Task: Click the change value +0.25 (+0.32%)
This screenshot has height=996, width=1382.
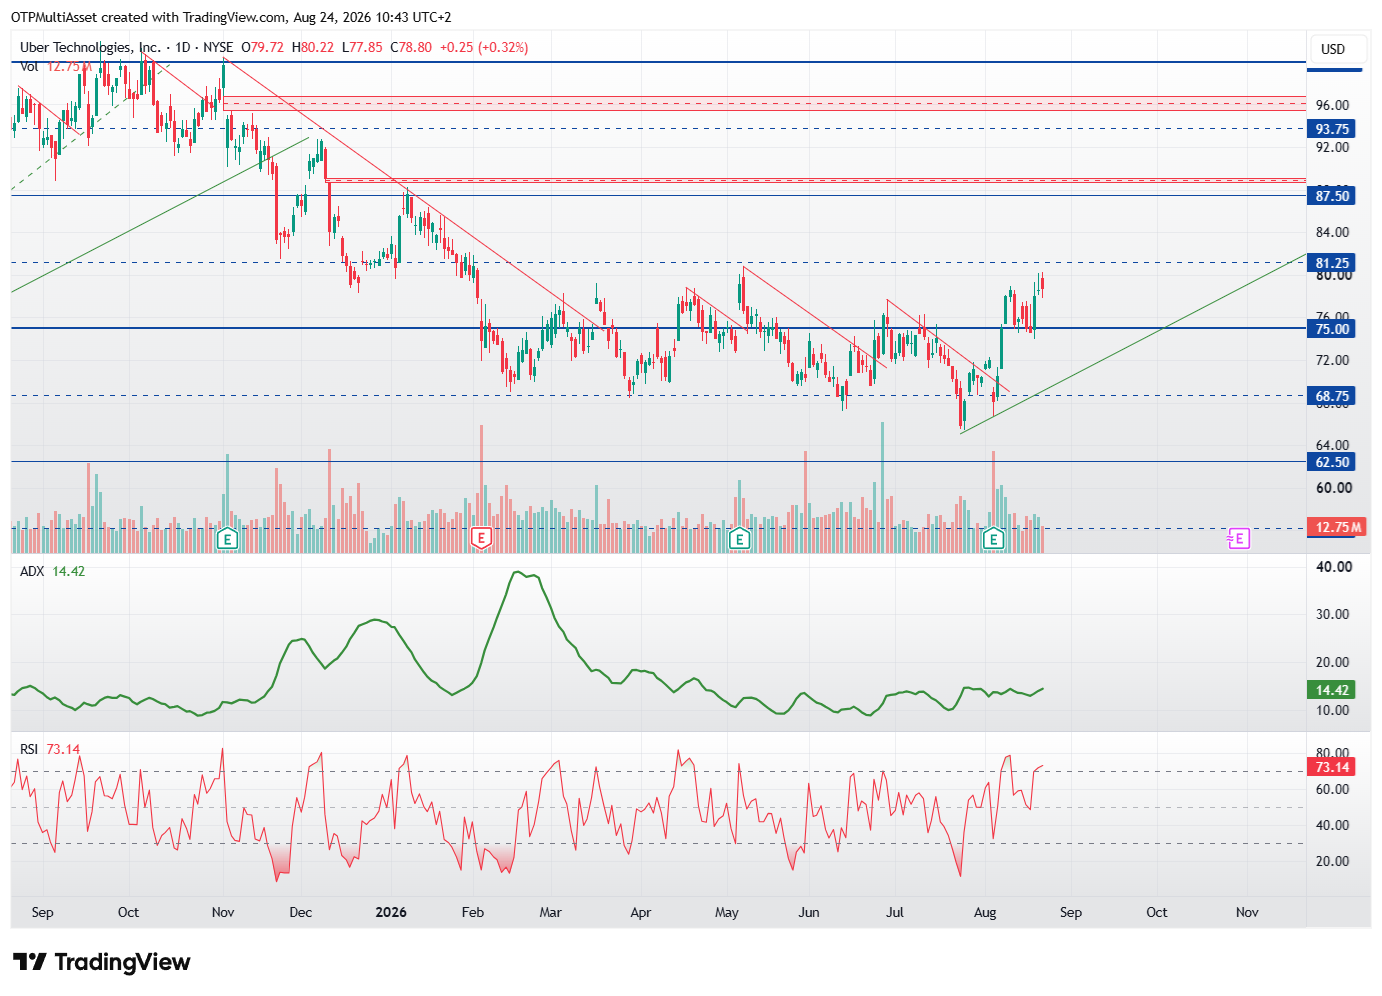Action: (x=484, y=47)
